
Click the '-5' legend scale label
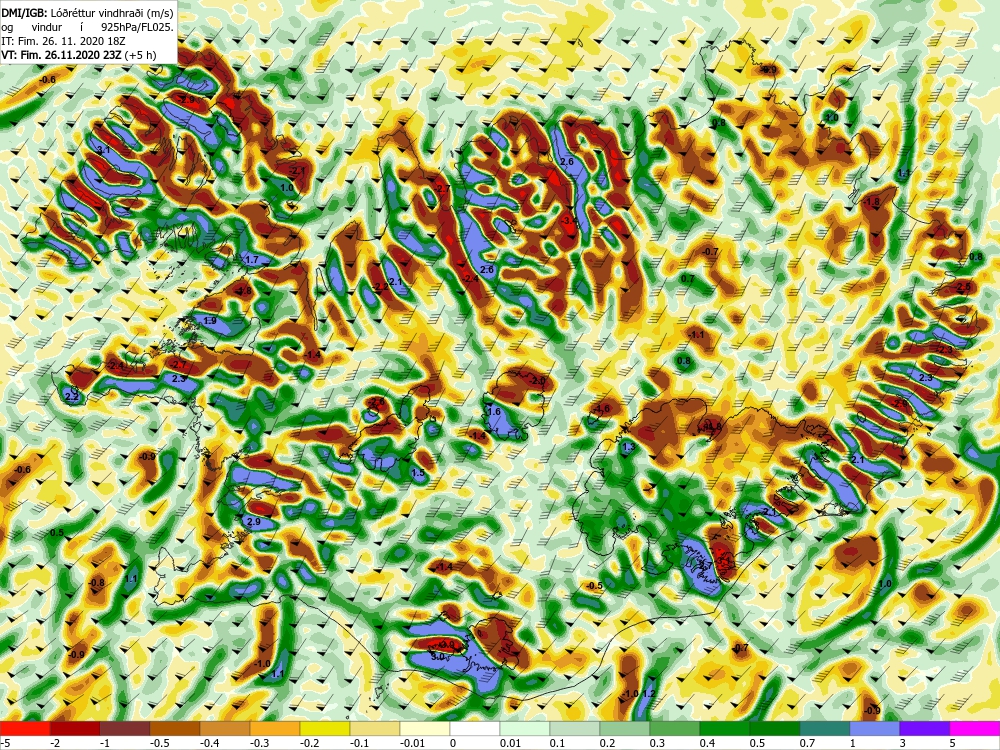(6, 743)
